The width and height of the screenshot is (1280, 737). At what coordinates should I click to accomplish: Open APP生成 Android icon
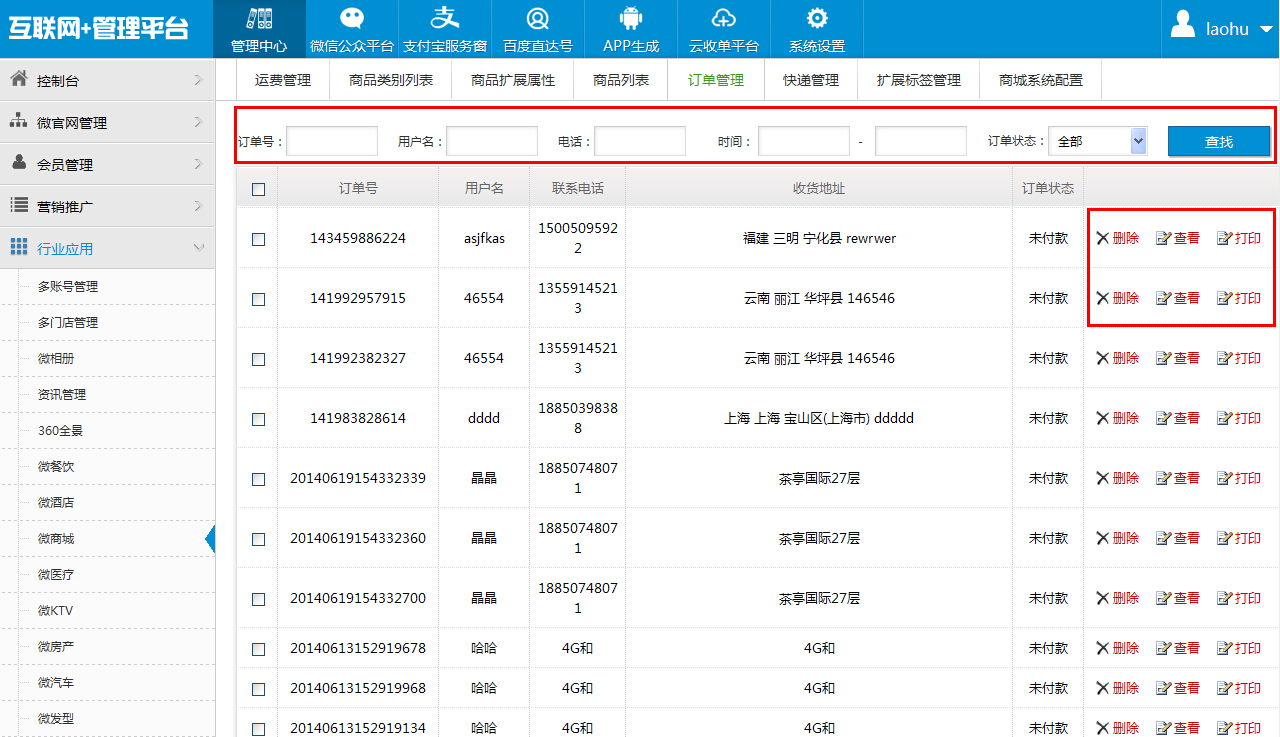tap(631, 18)
